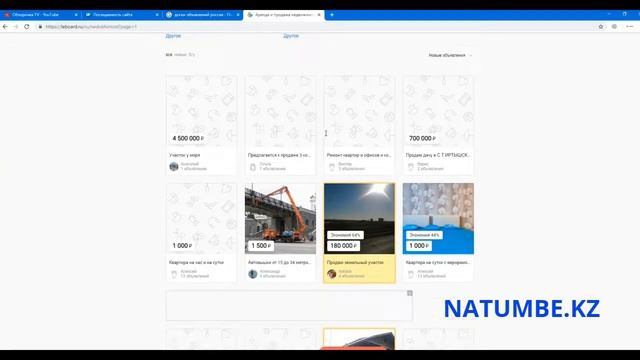
Task: Click the seller phone icon on Предлагается к продаже card
Action: point(253,167)
